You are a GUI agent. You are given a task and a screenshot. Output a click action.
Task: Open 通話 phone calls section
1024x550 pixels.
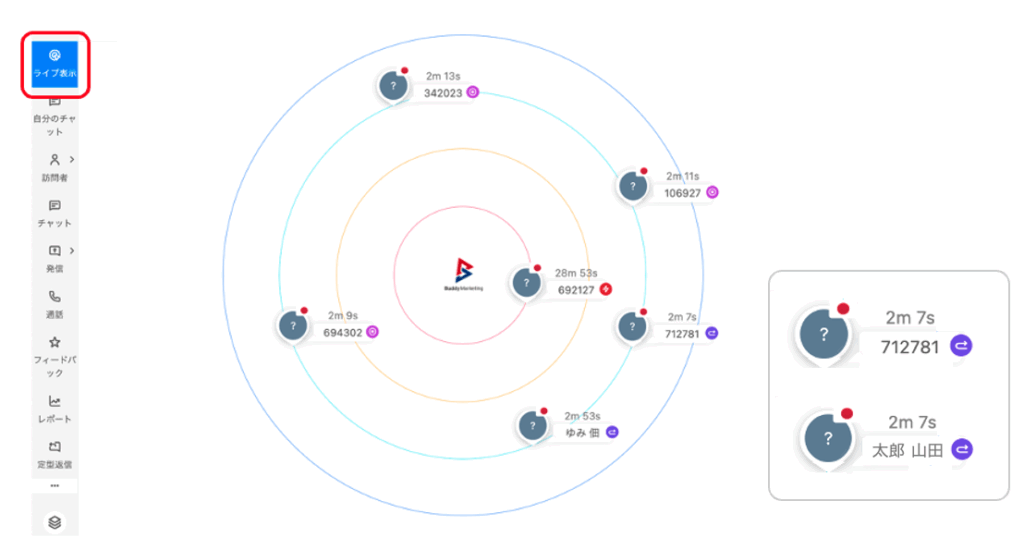point(54,303)
